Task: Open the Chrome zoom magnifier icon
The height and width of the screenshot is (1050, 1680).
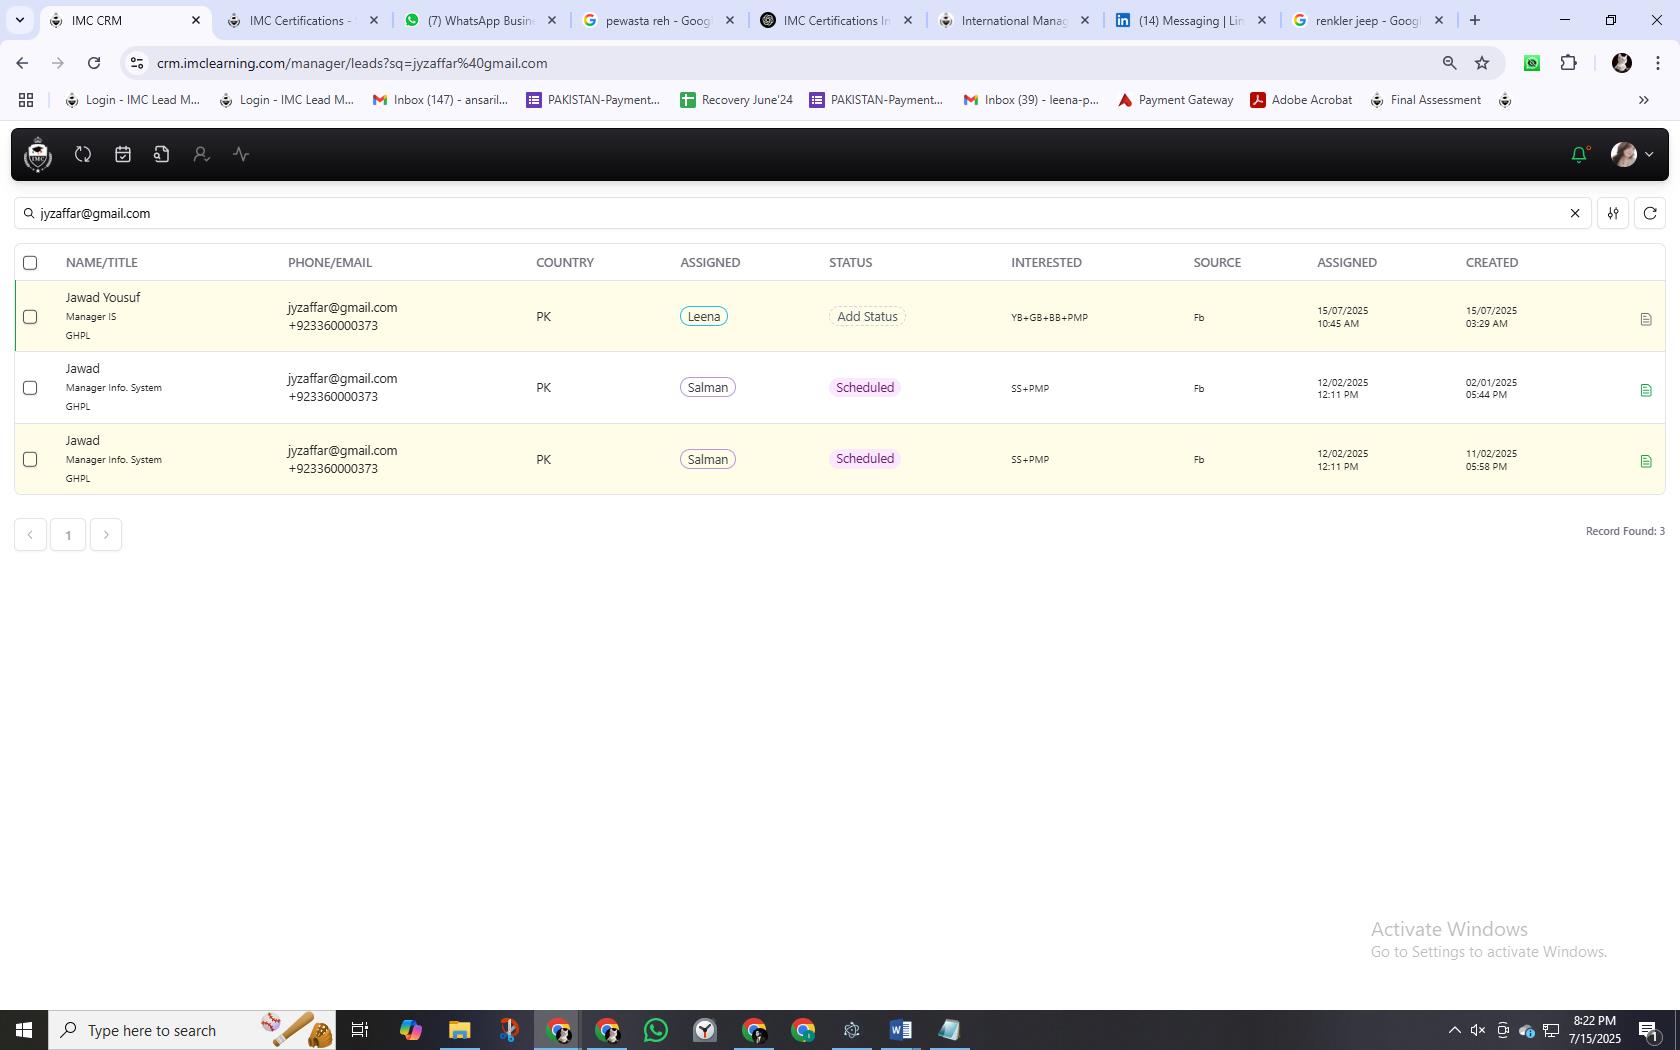Action: pos(1449,63)
